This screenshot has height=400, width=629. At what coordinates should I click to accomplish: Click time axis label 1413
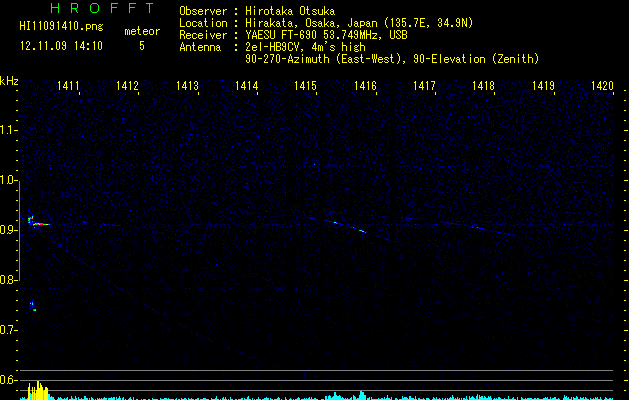coord(187,86)
